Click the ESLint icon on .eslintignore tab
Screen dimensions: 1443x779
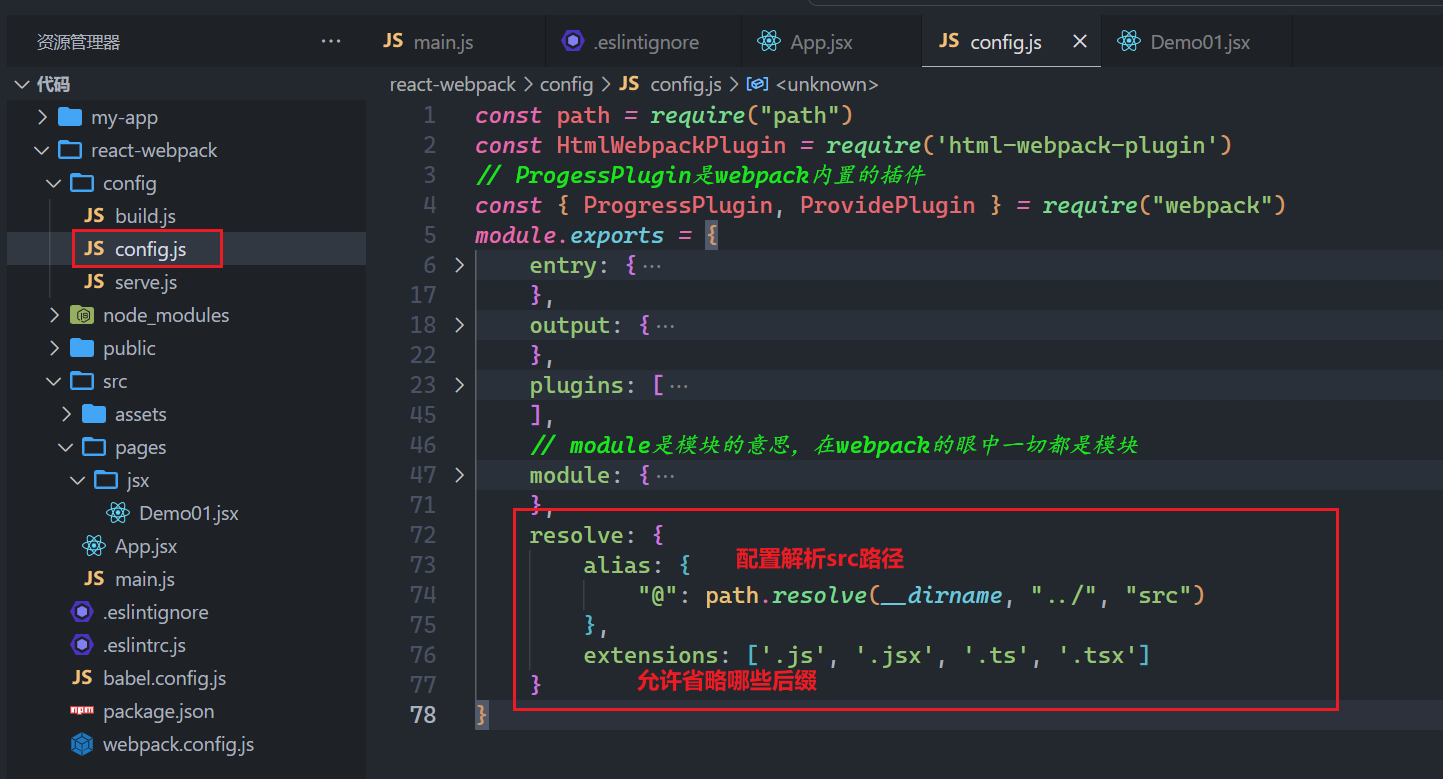coord(572,41)
